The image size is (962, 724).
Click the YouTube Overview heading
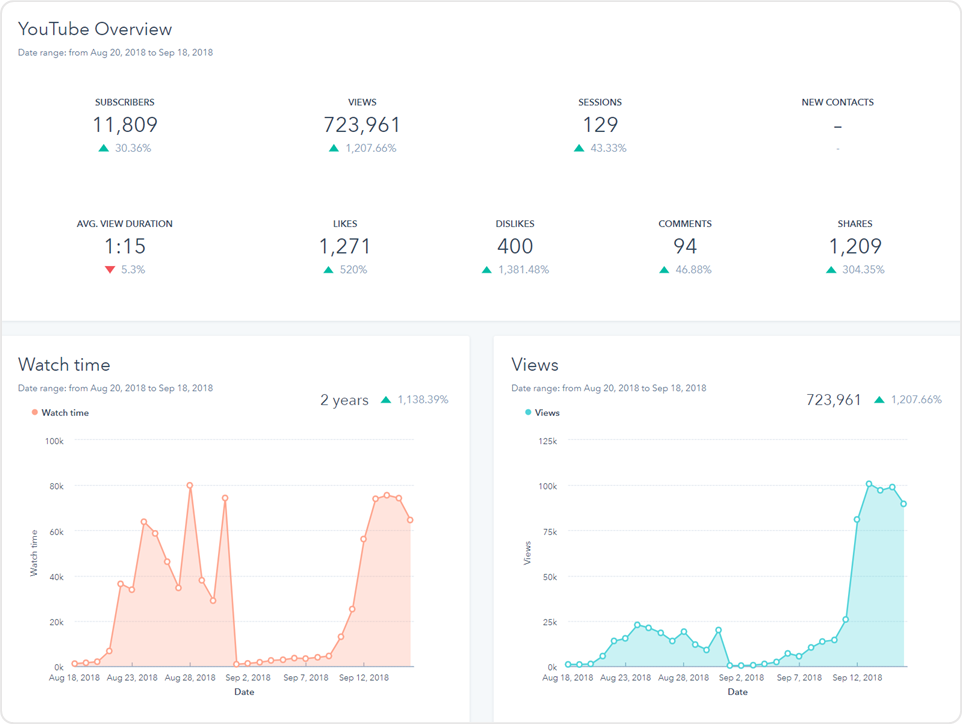coord(95,30)
